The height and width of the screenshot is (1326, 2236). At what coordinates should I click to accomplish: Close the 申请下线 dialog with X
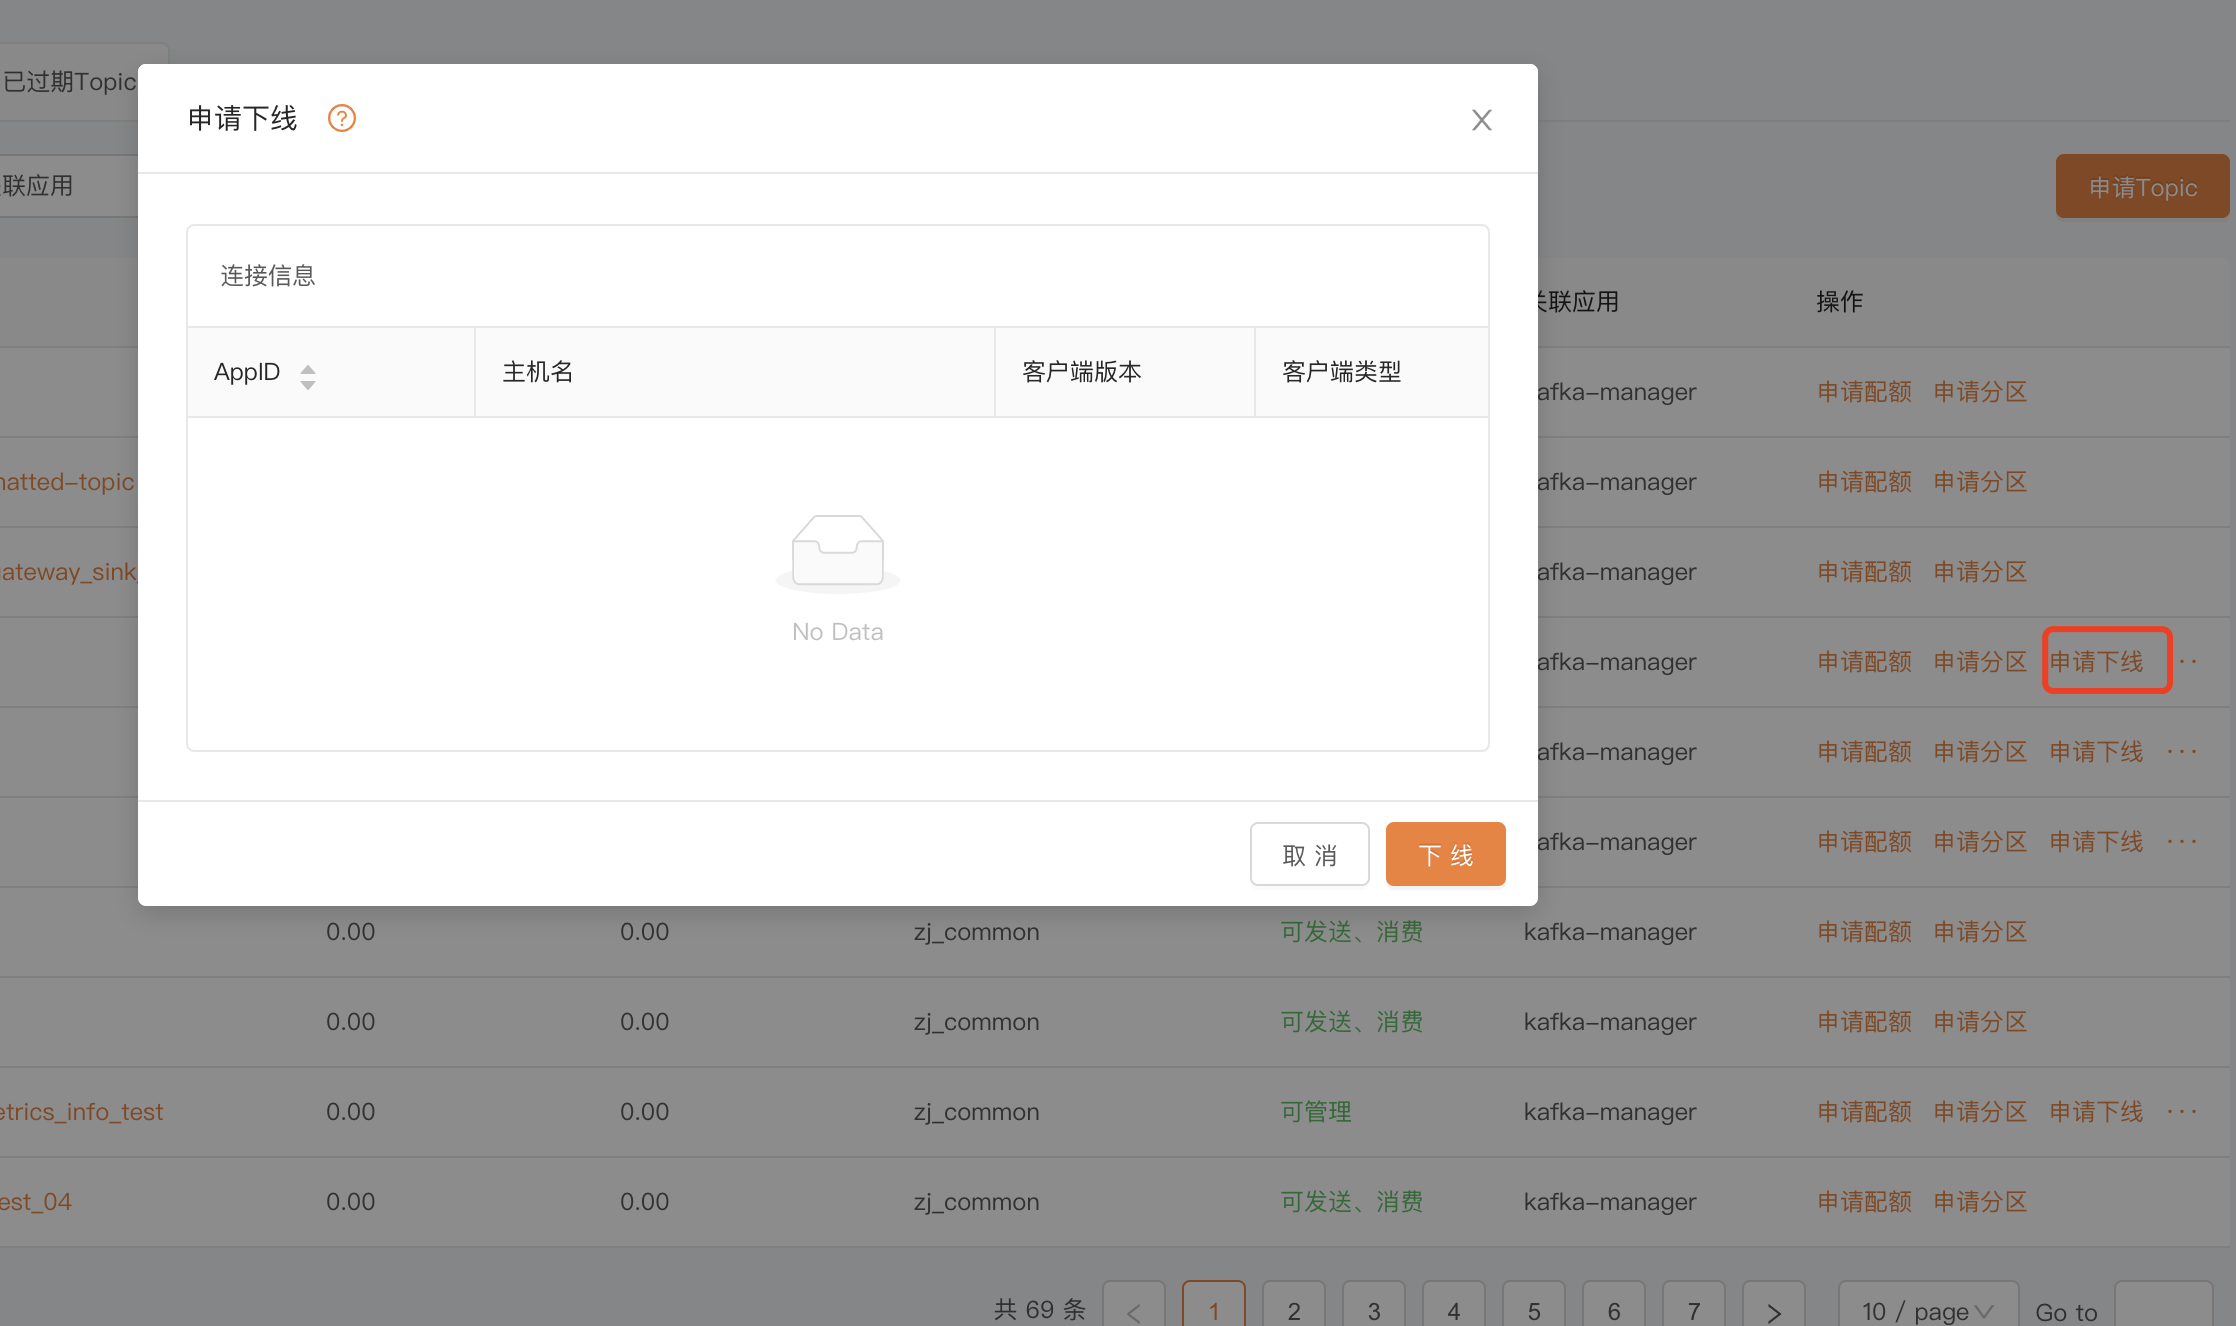click(1481, 120)
